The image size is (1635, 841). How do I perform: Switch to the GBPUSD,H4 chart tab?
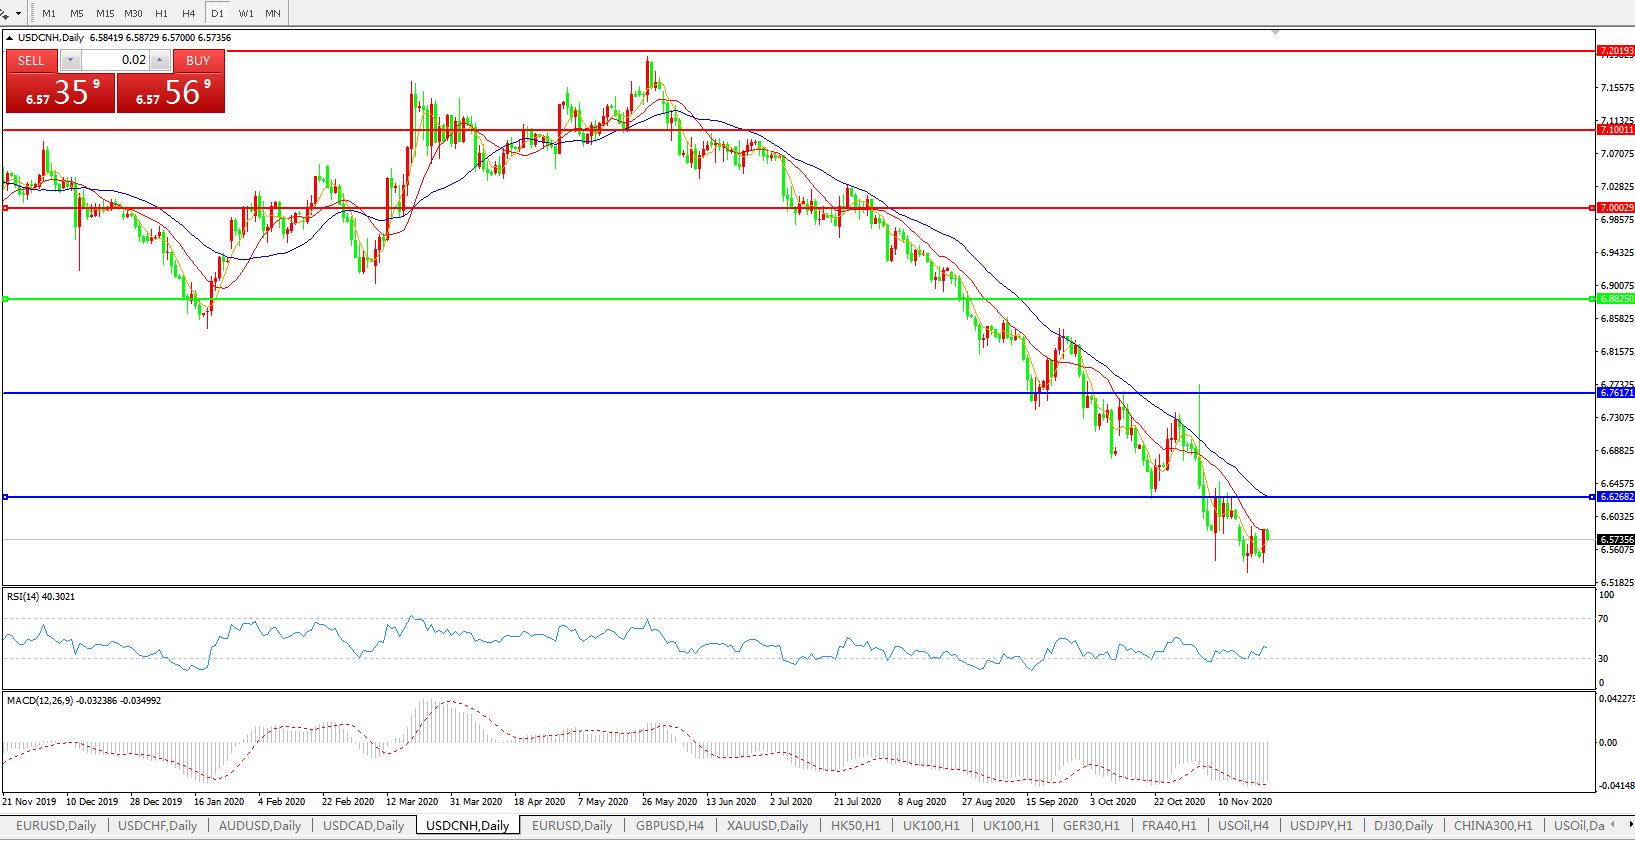point(669,825)
